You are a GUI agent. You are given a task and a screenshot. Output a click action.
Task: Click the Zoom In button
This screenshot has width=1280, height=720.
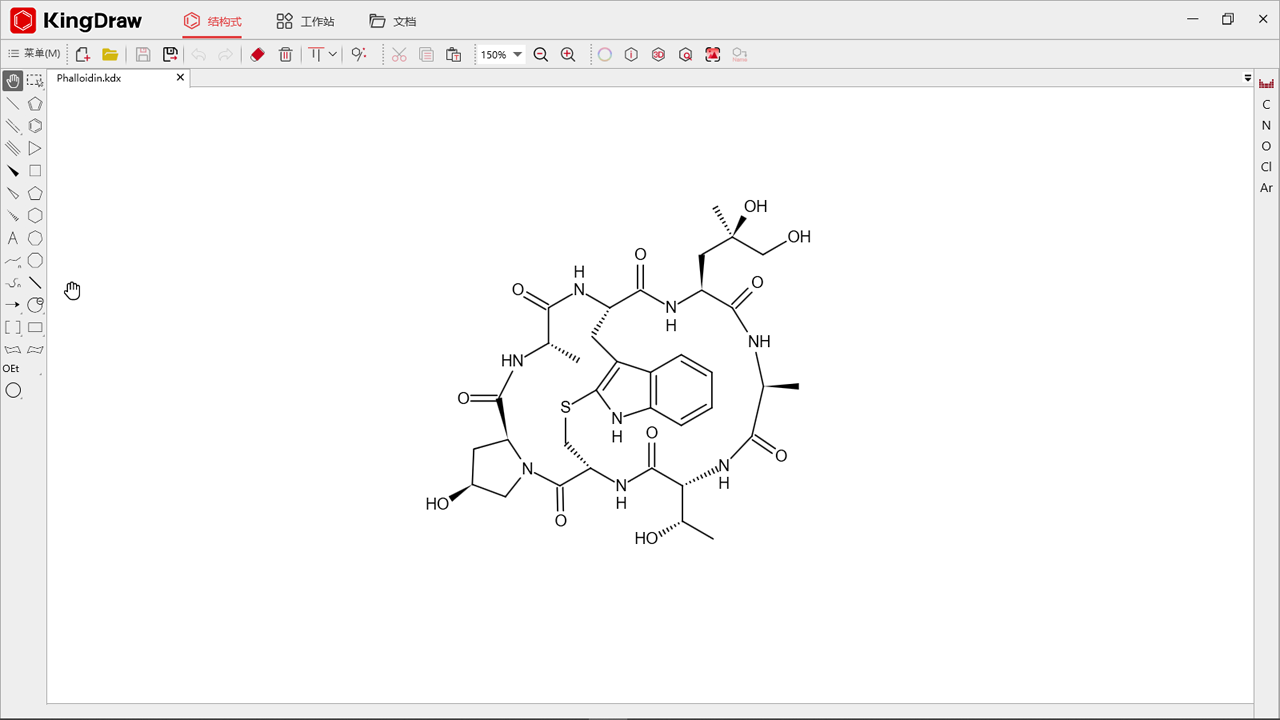(x=568, y=54)
